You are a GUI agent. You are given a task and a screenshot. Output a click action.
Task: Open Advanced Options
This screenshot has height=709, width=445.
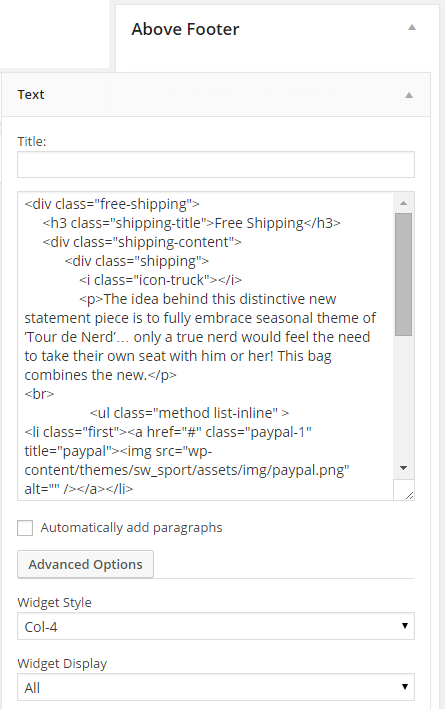pos(85,564)
